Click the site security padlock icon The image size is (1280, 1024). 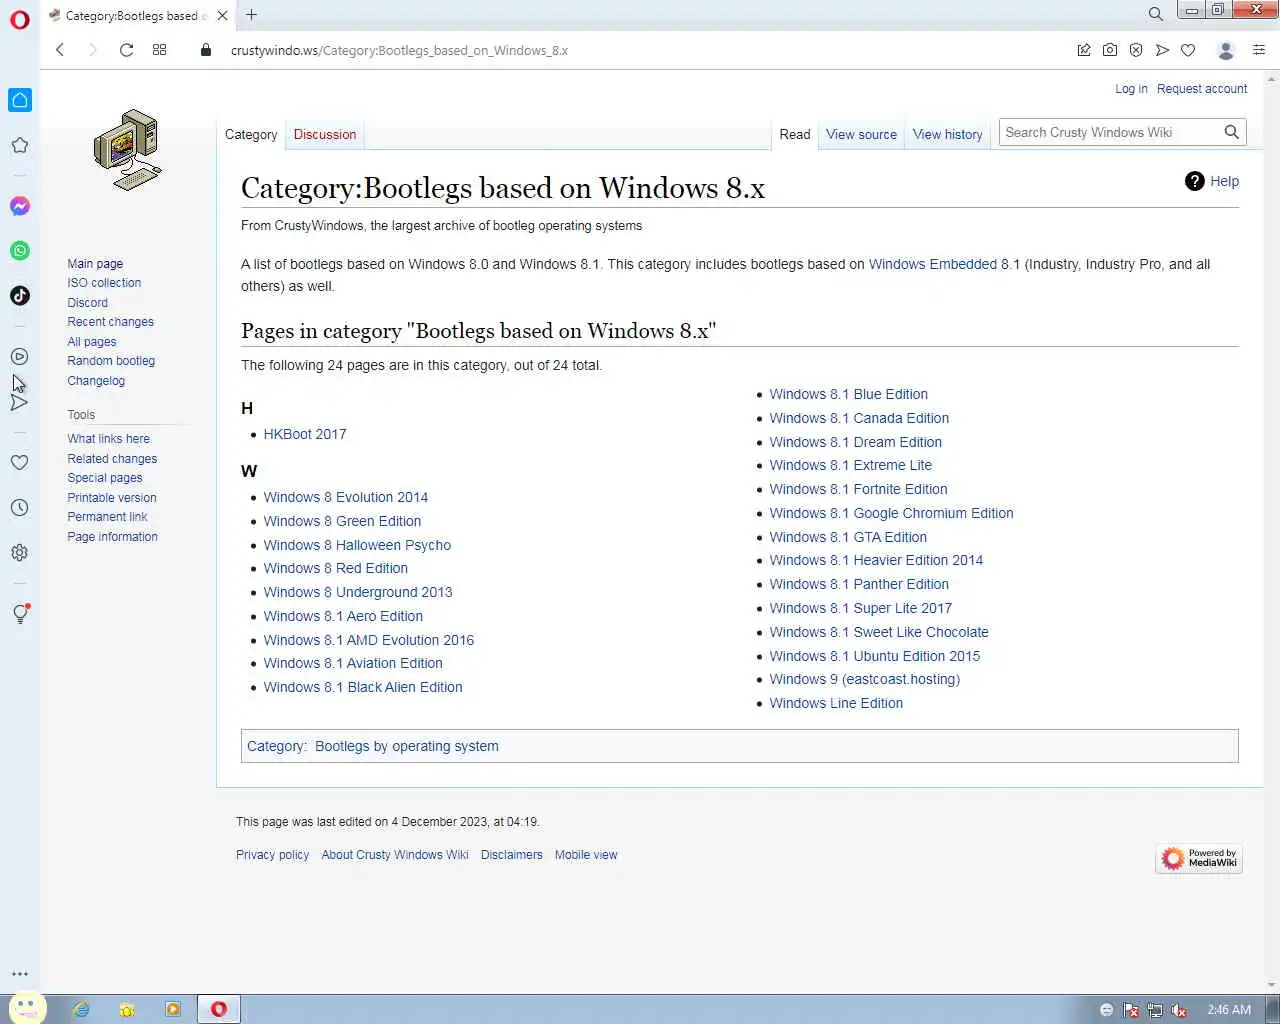point(206,50)
